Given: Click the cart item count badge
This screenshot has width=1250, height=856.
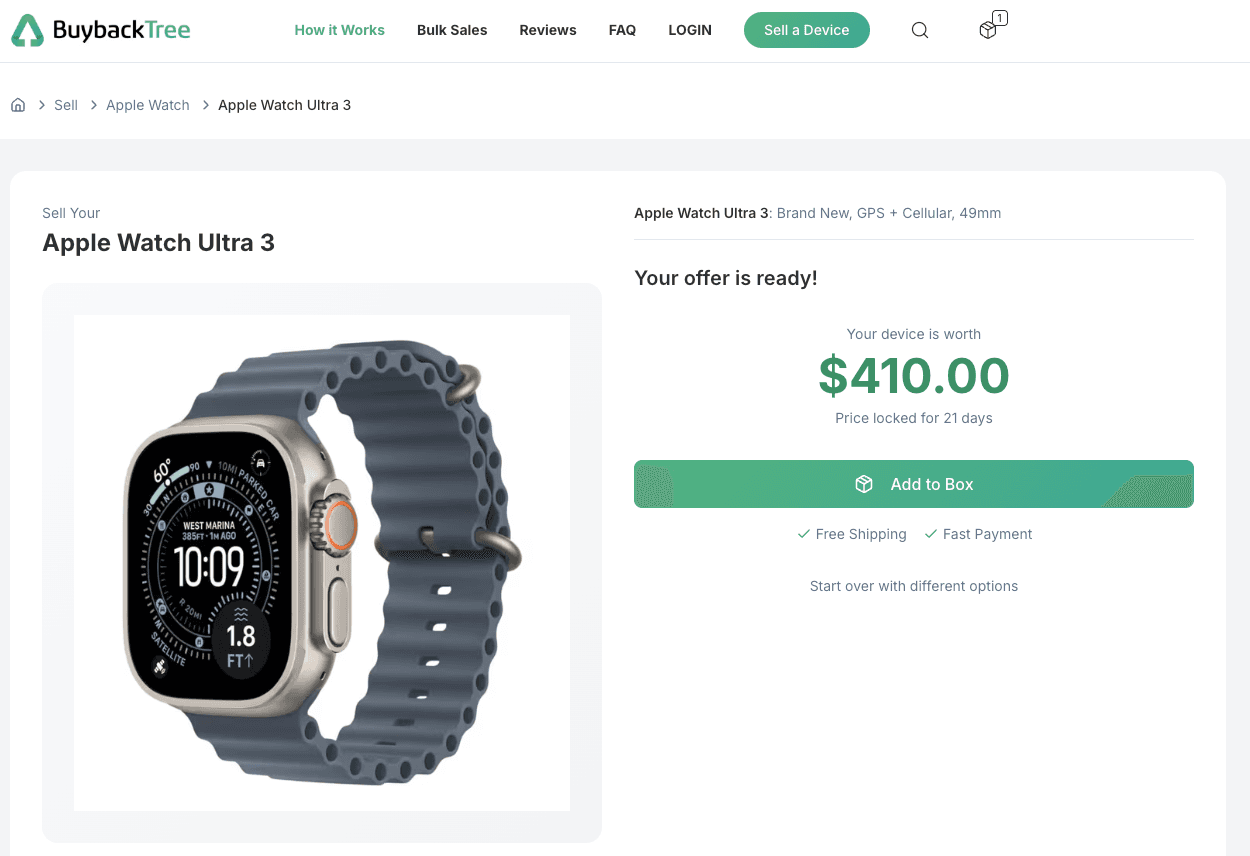Looking at the screenshot, I should coord(1000,18).
